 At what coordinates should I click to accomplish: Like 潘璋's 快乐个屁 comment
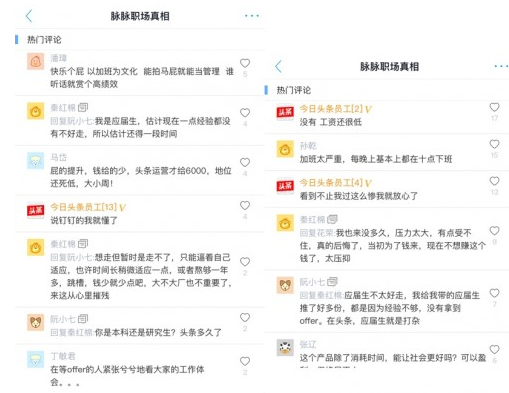click(245, 63)
